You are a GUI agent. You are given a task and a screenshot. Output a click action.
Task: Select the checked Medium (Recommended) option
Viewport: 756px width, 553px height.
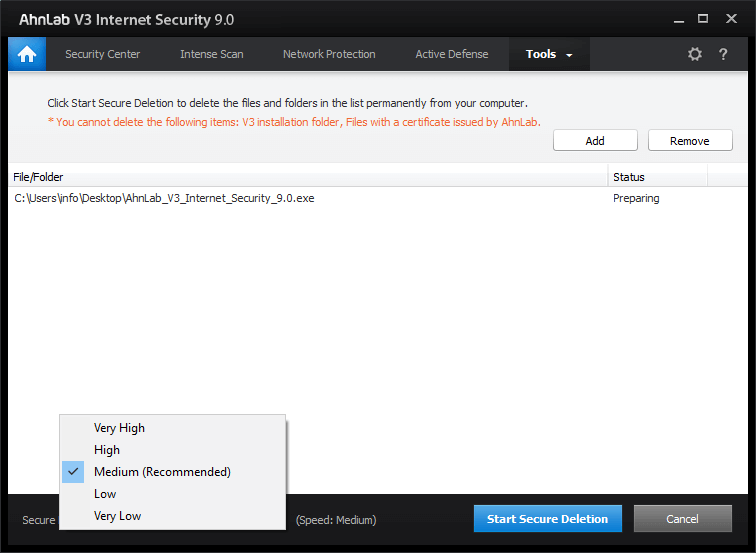(162, 472)
